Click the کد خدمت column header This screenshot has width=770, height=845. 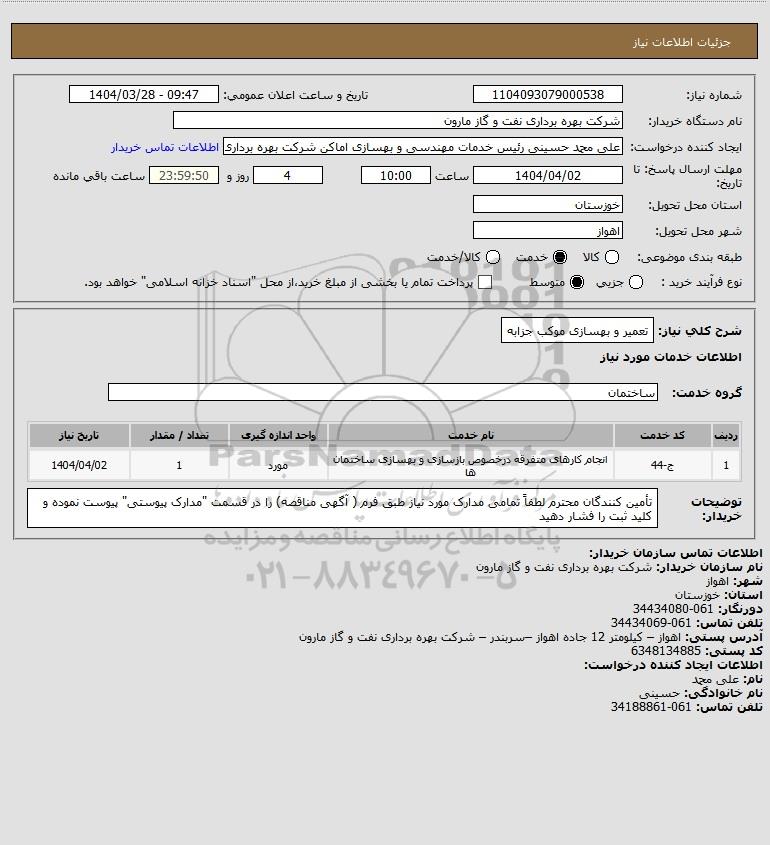point(662,435)
